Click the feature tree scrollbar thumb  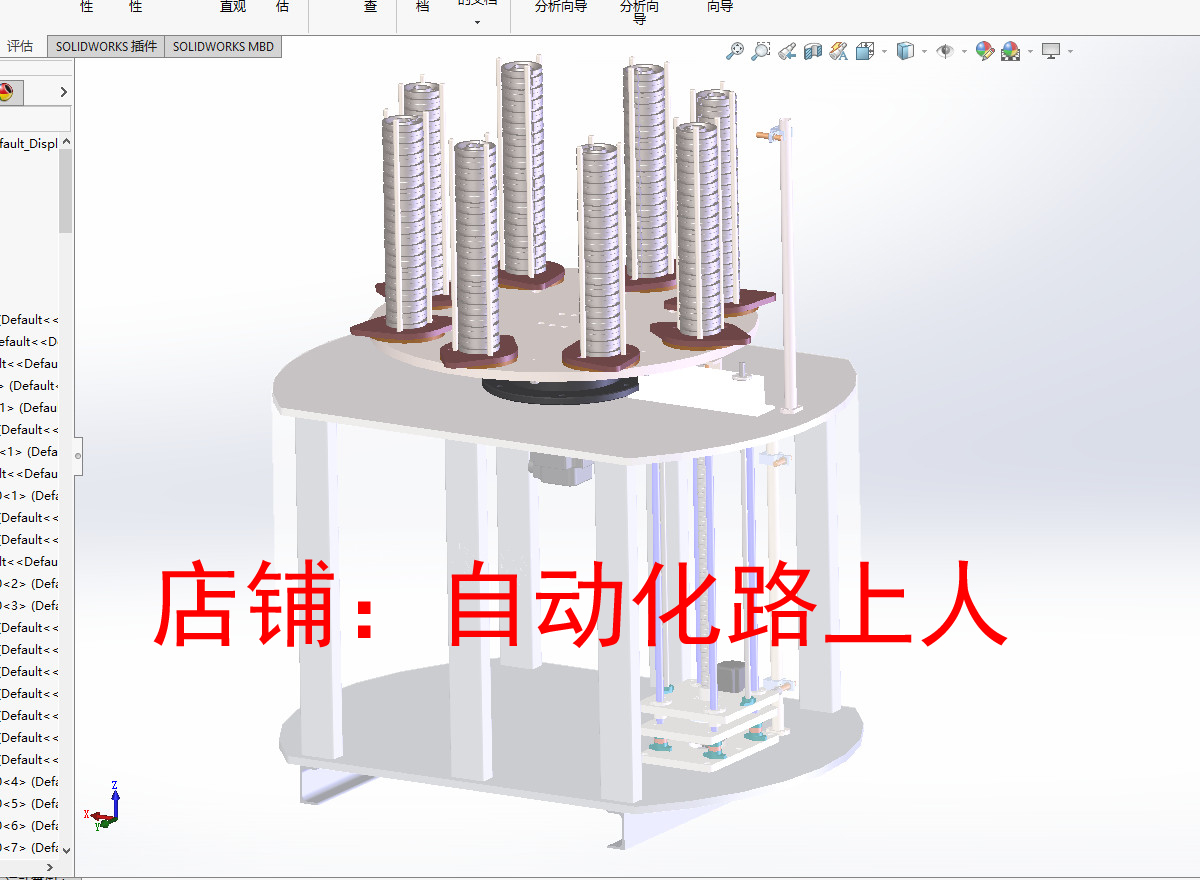66,190
